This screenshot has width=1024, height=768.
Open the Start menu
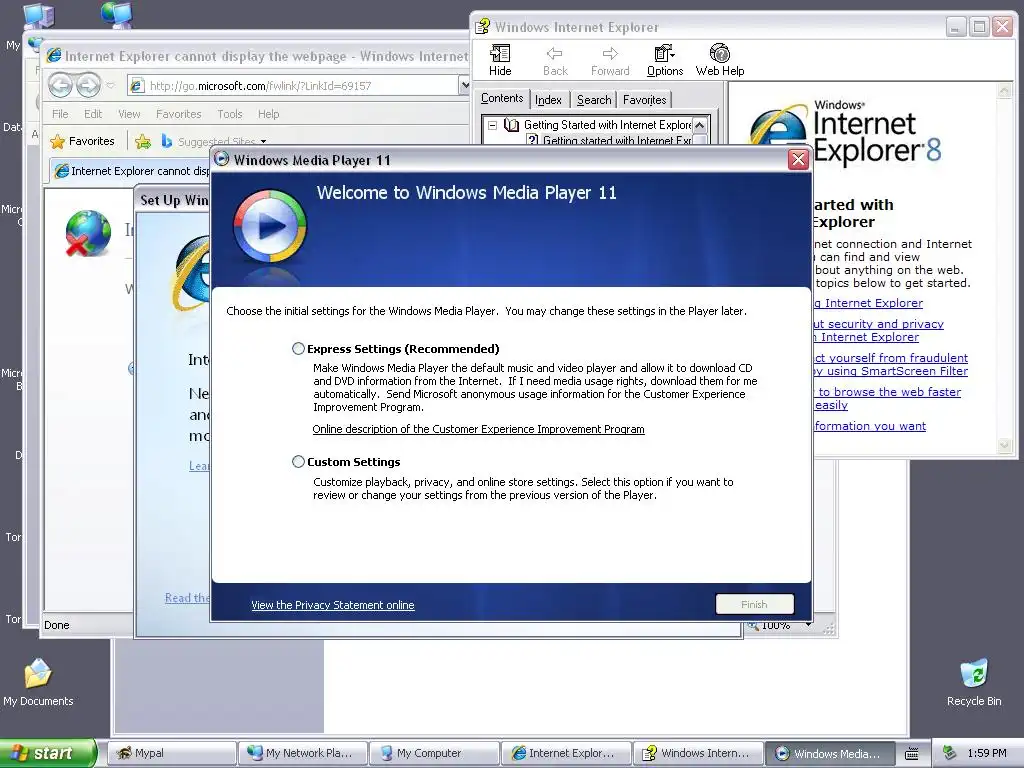48,753
